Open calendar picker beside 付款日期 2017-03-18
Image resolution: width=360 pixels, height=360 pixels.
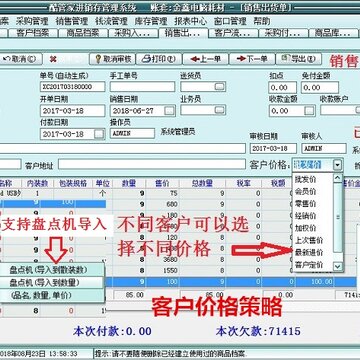[x=99, y=134]
